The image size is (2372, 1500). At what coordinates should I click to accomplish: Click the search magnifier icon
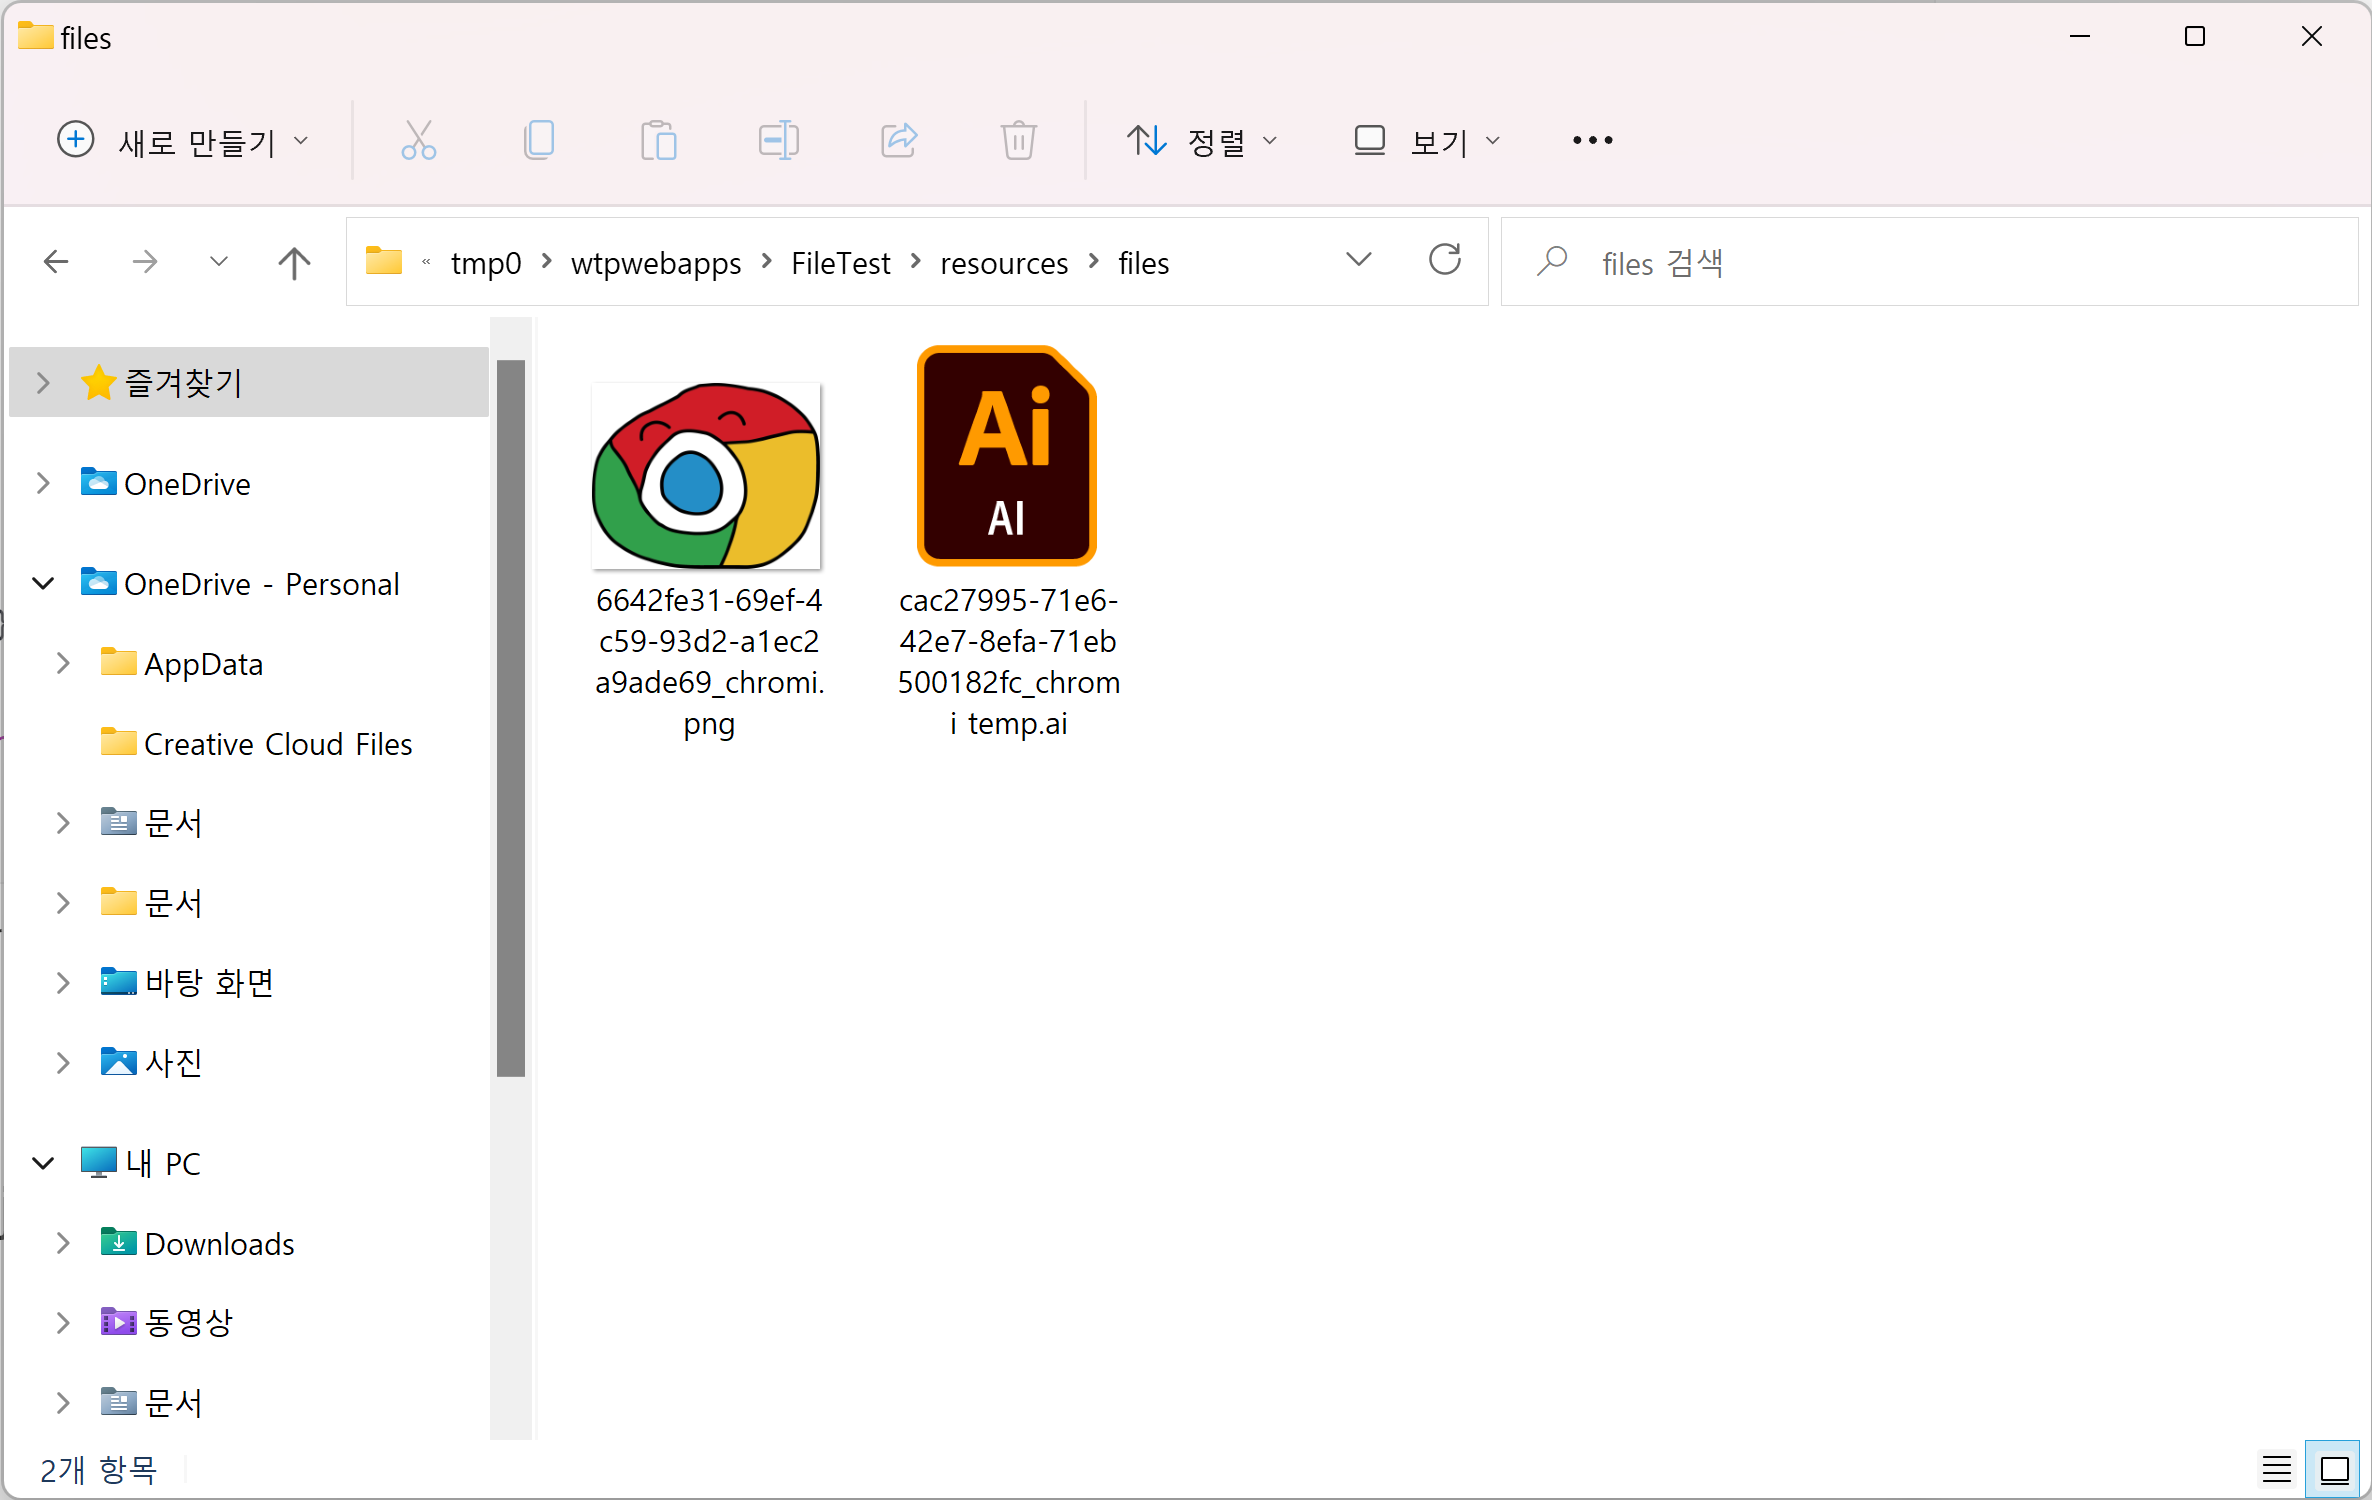pyautogui.click(x=1551, y=262)
